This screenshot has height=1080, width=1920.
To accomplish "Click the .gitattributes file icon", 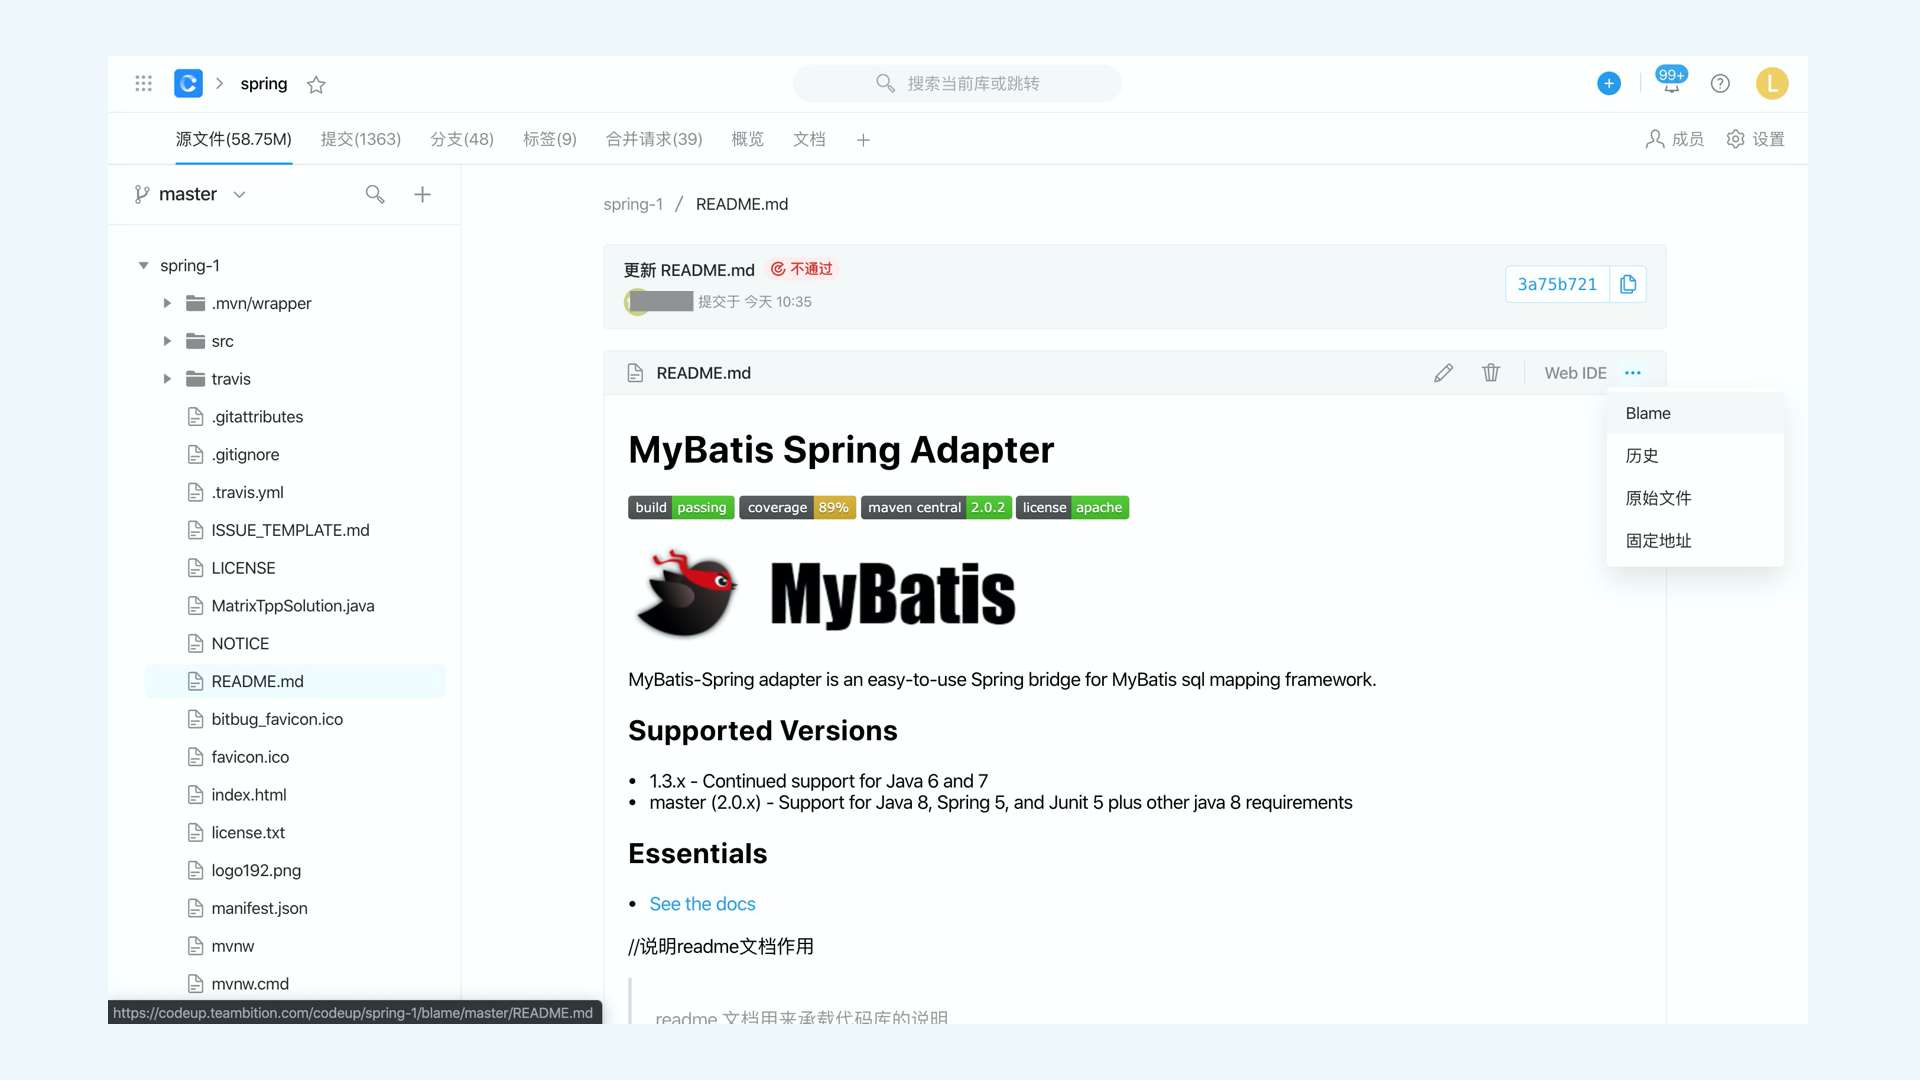I will tap(196, 417).
